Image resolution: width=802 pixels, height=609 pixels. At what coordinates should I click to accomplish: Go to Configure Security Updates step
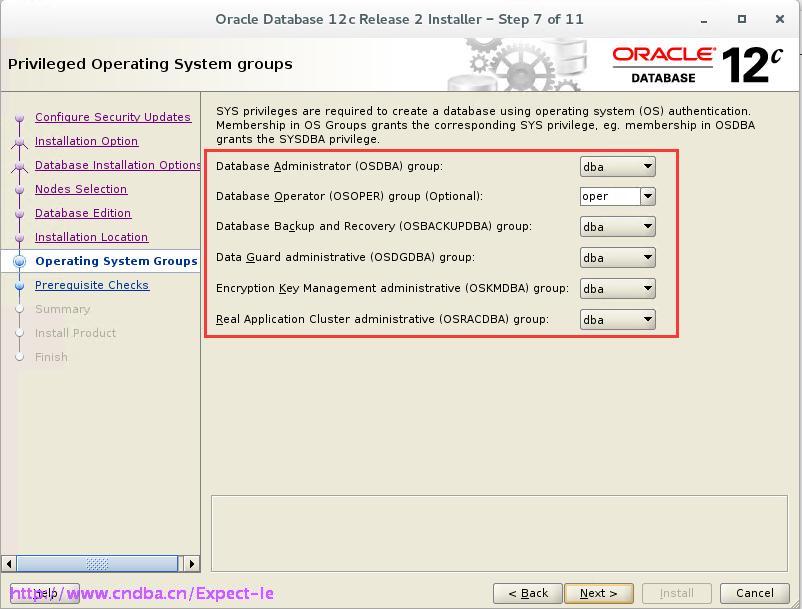(x=113, y=117)
